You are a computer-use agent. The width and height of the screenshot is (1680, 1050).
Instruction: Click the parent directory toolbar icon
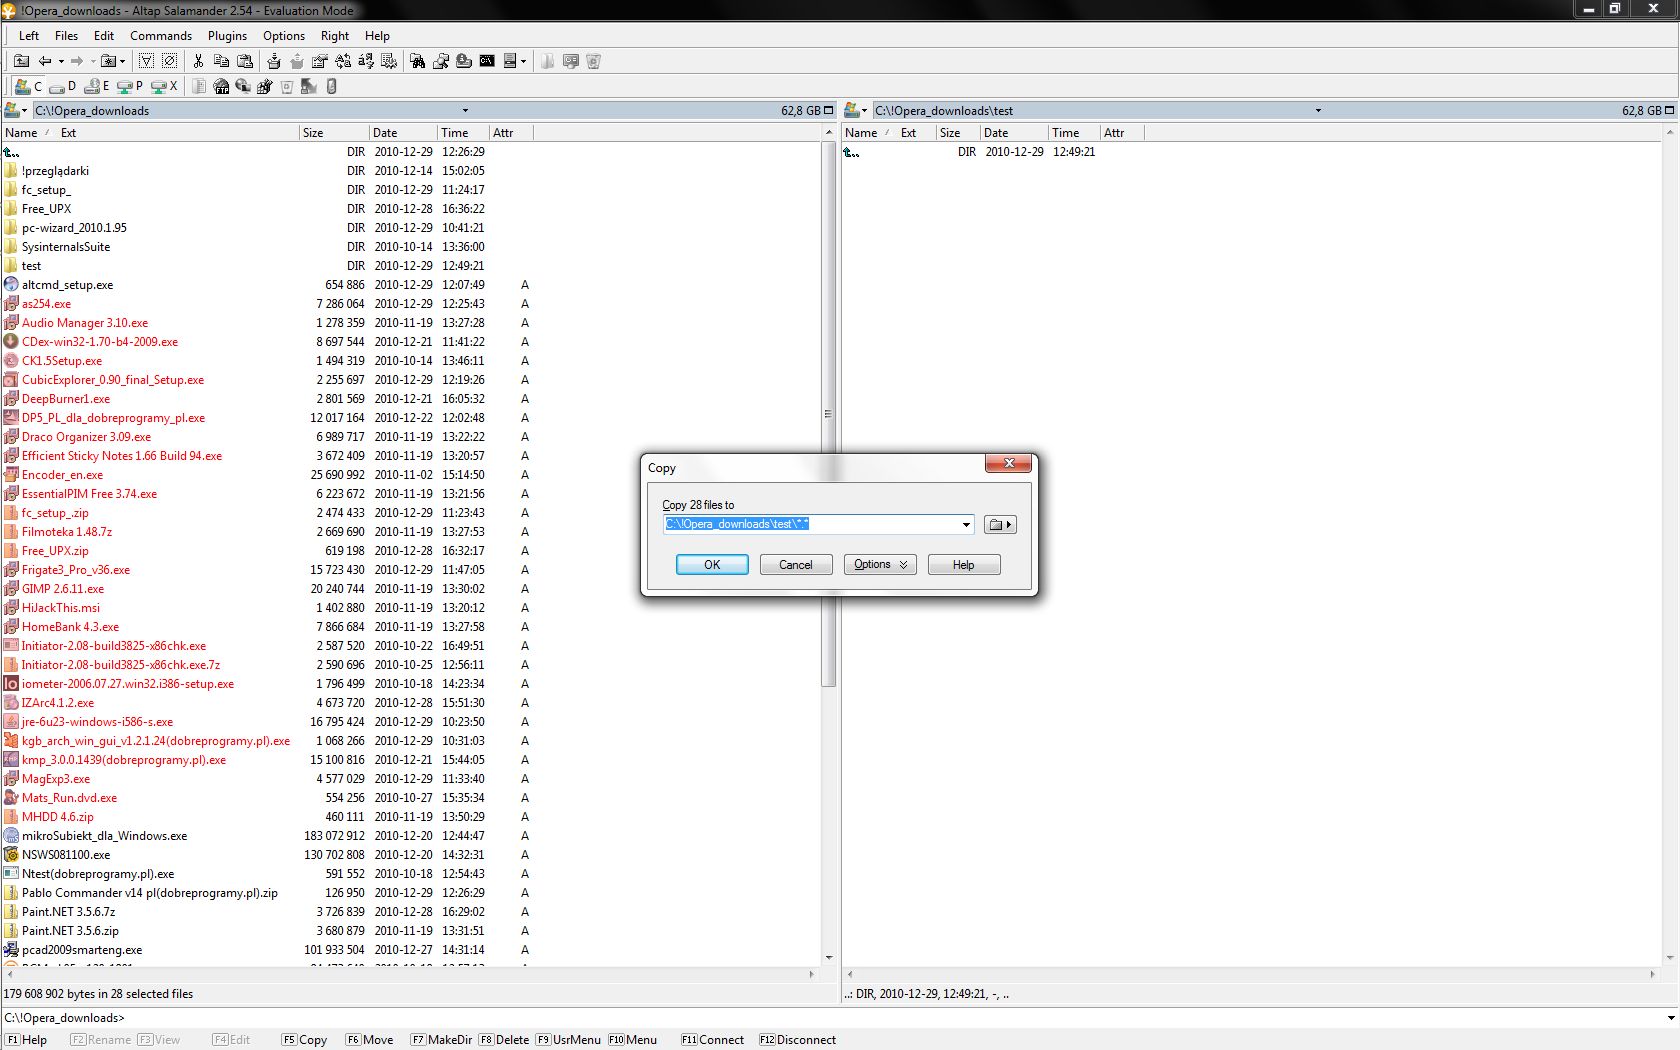pyautogui.click(x=21, y=61)
